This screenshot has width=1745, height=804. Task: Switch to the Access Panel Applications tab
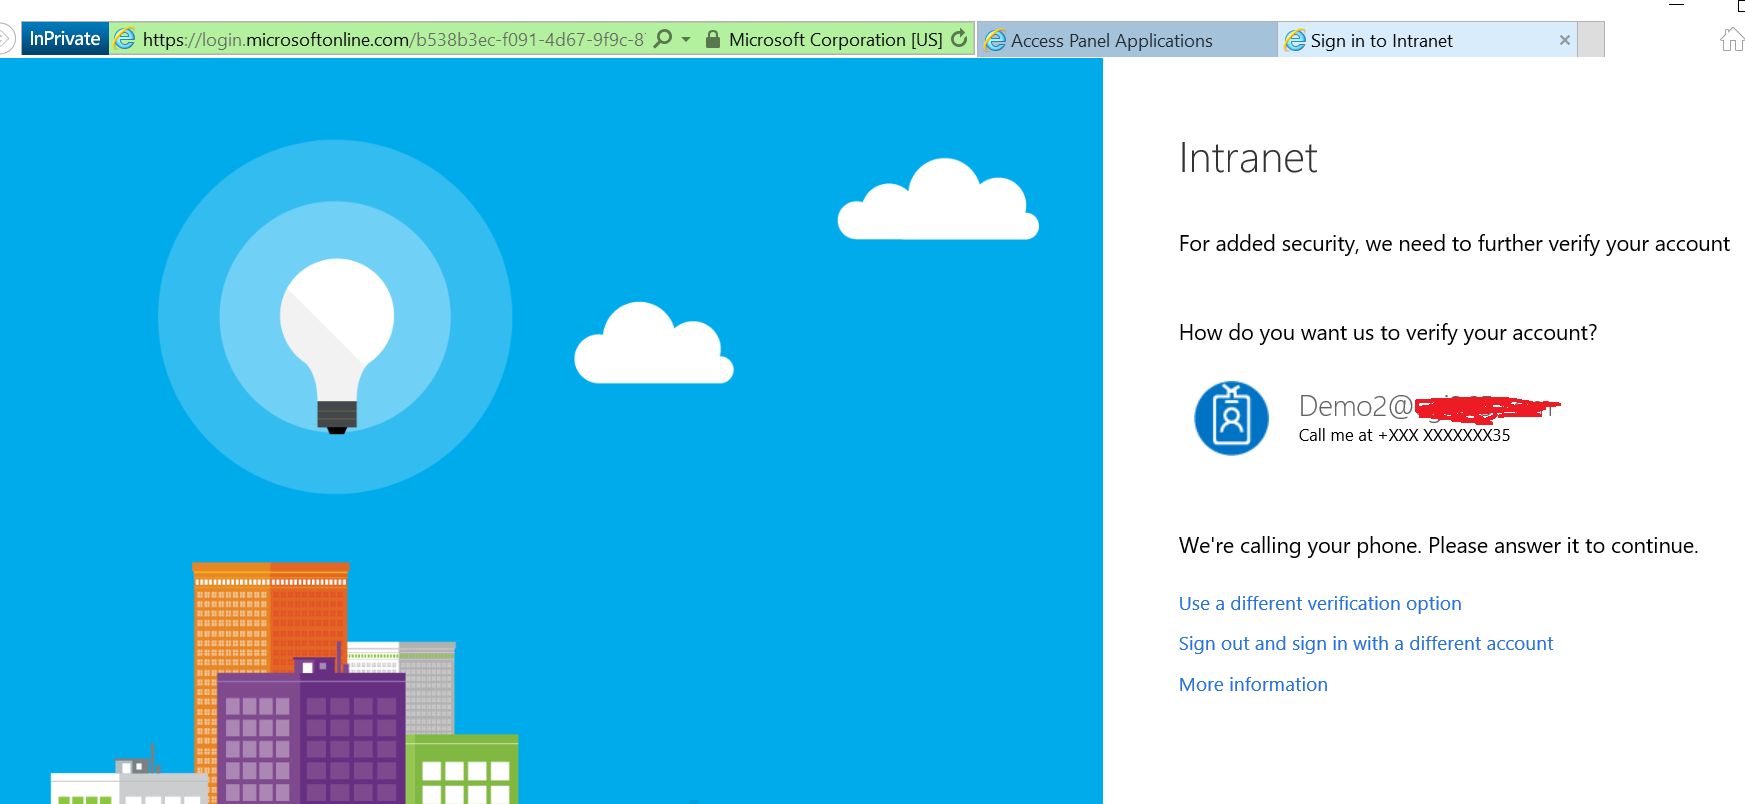coord(1111,41)
